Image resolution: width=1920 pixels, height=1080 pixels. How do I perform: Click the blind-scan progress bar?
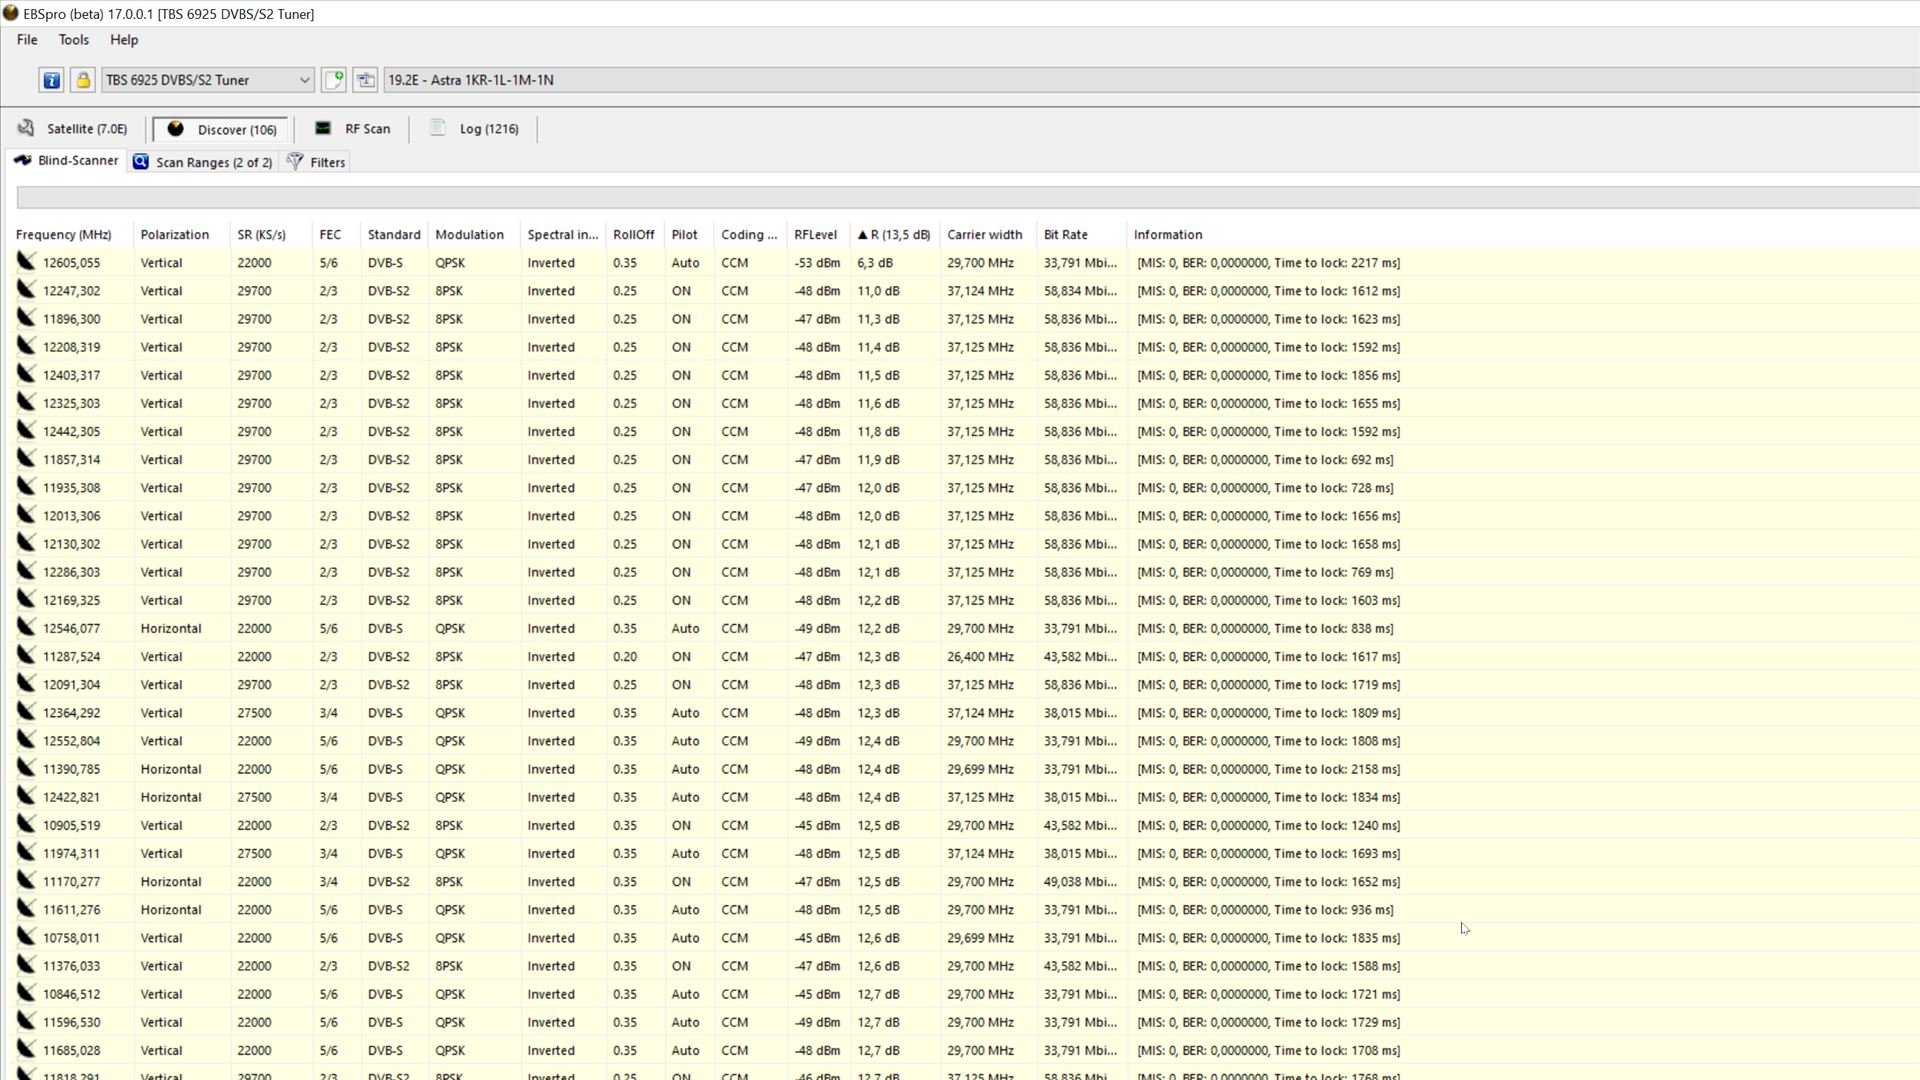click(x=960, y=198)
